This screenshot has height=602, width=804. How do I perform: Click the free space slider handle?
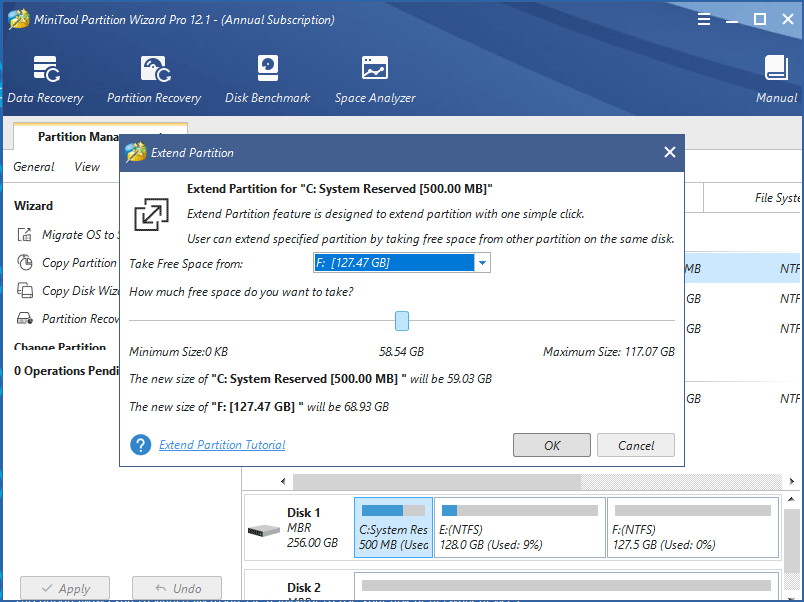pyautogui.click(x=401, y=321)
